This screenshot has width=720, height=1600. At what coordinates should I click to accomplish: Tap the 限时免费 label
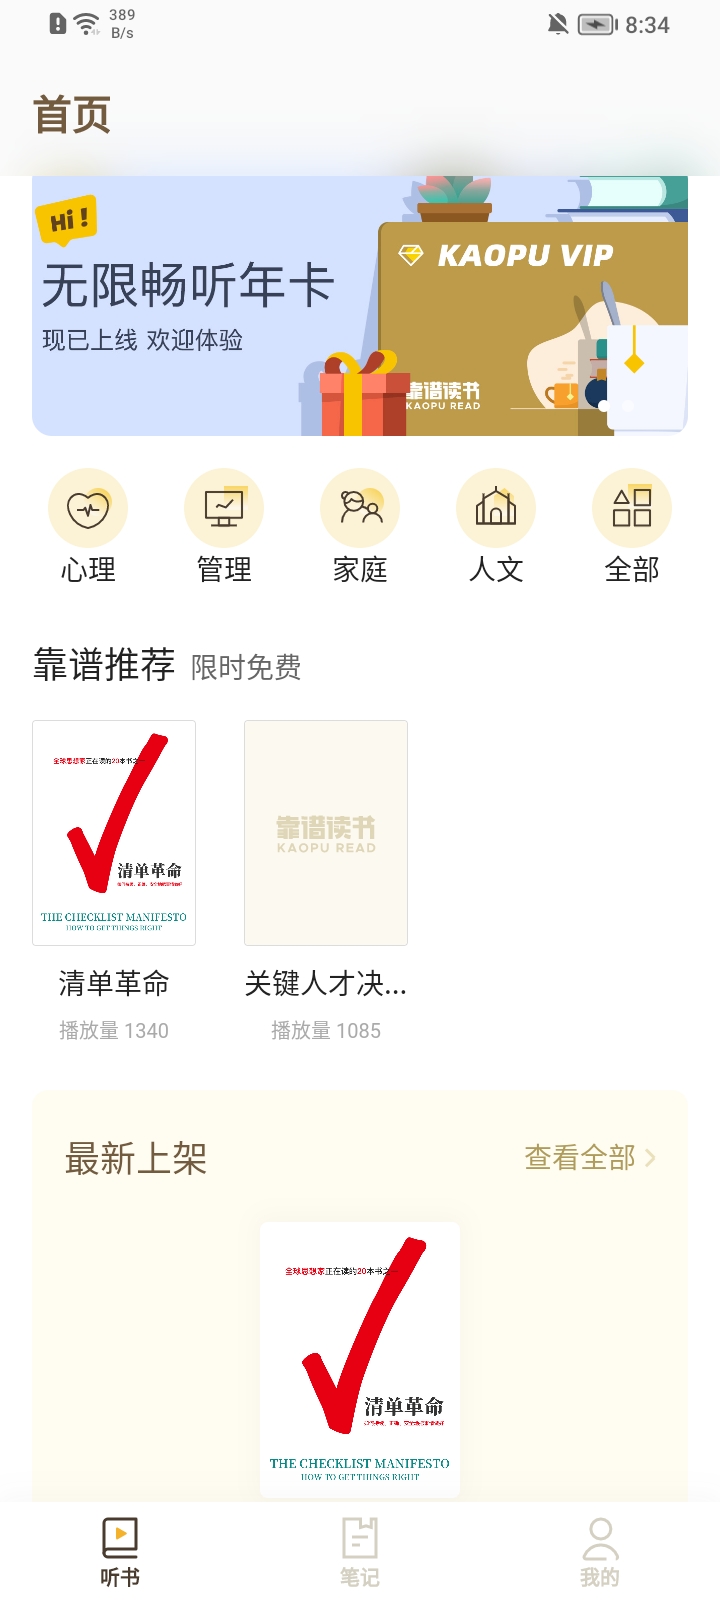point(246,667)
